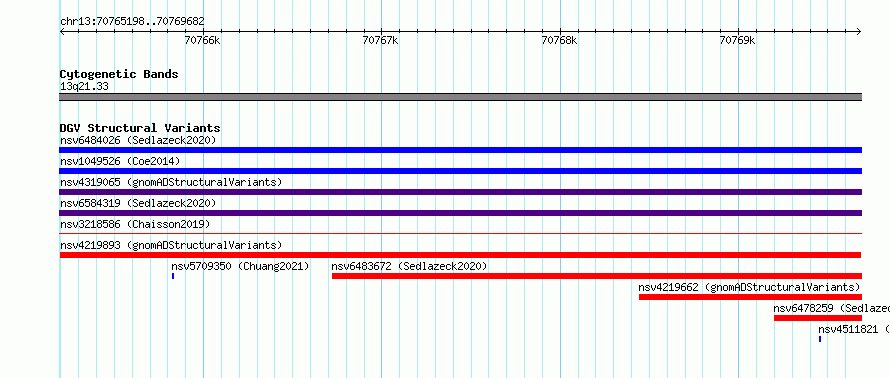This screenshot has width=890, height=378.
Task: Open the nsv6483672 (Sedlazeck2020) label
Action: [x=409, y=266]
